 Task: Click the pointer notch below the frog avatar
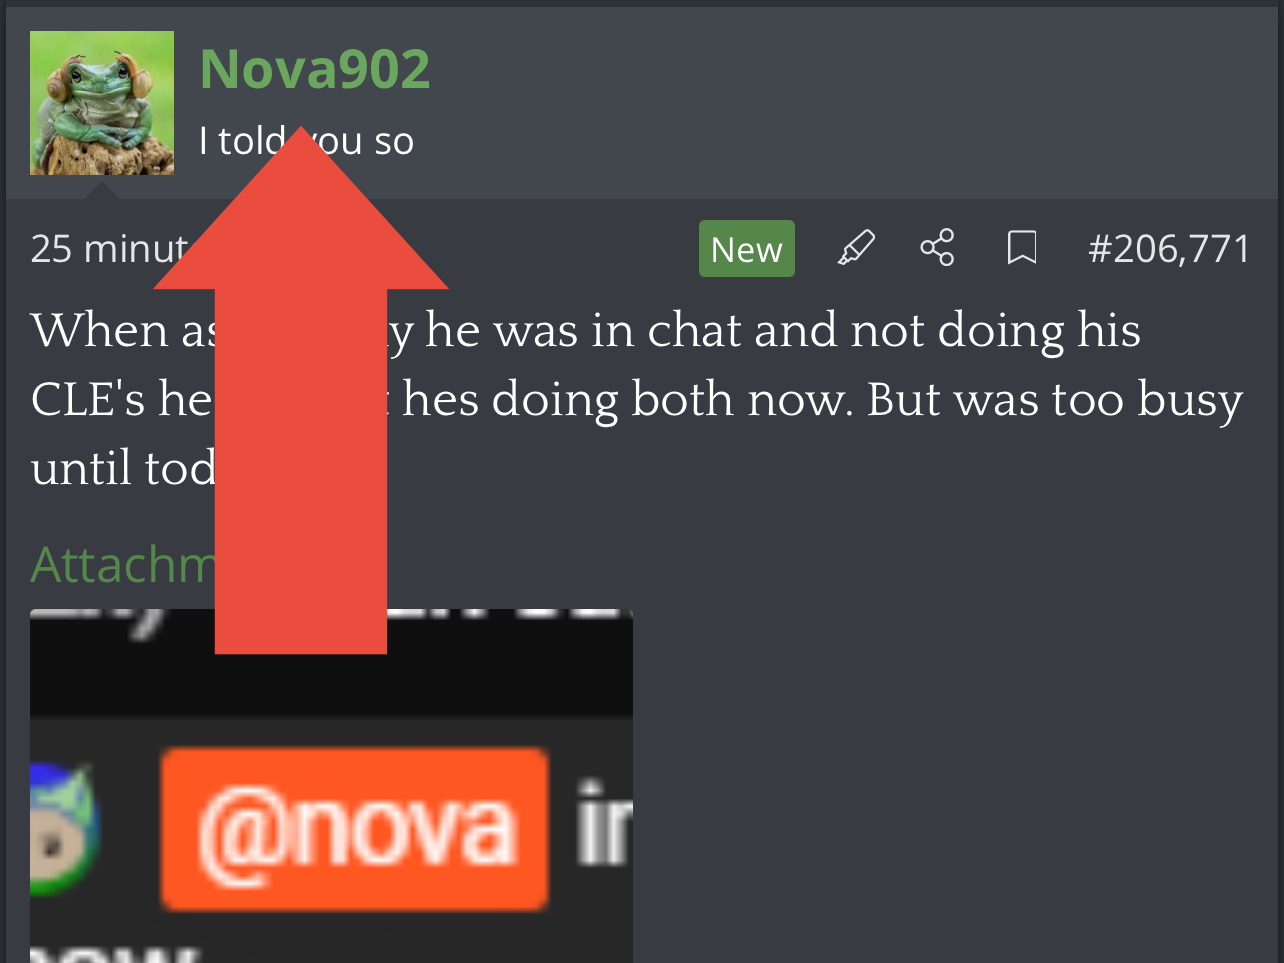tap(102, 188)
